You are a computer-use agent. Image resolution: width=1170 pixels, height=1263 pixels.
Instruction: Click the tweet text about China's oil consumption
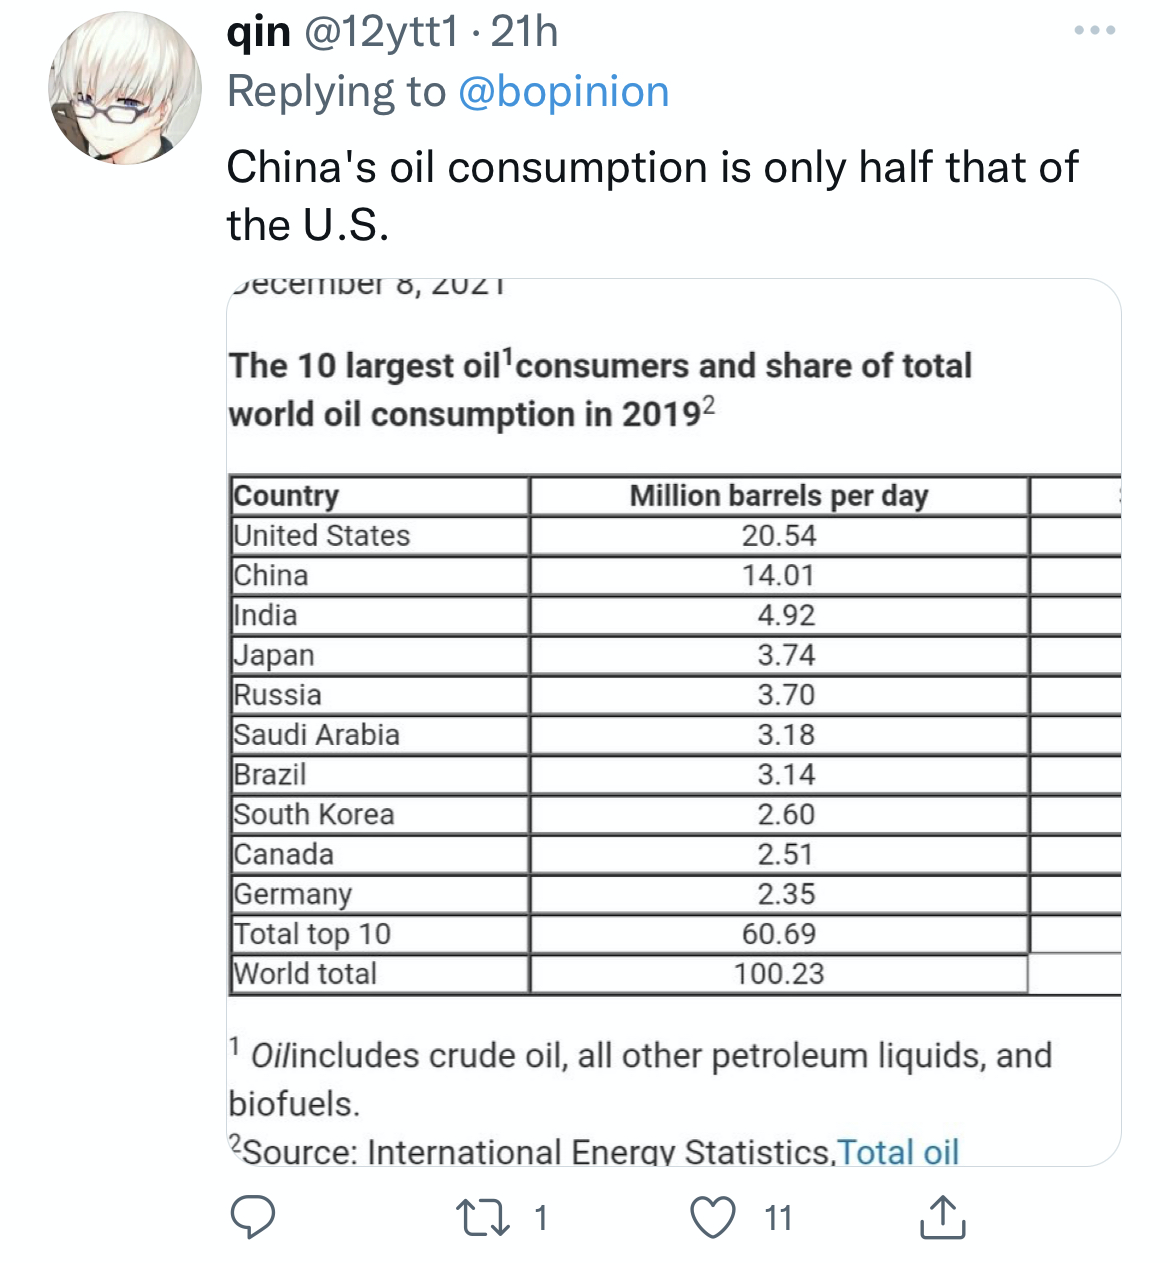652,195
